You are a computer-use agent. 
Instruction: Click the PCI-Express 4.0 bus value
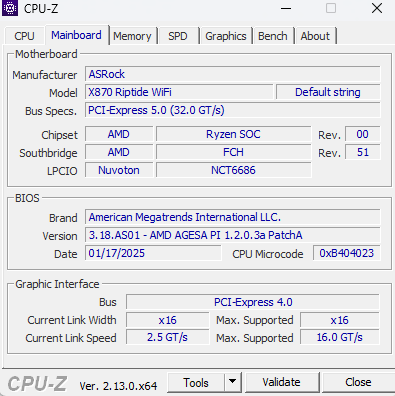tap(253, 302)
